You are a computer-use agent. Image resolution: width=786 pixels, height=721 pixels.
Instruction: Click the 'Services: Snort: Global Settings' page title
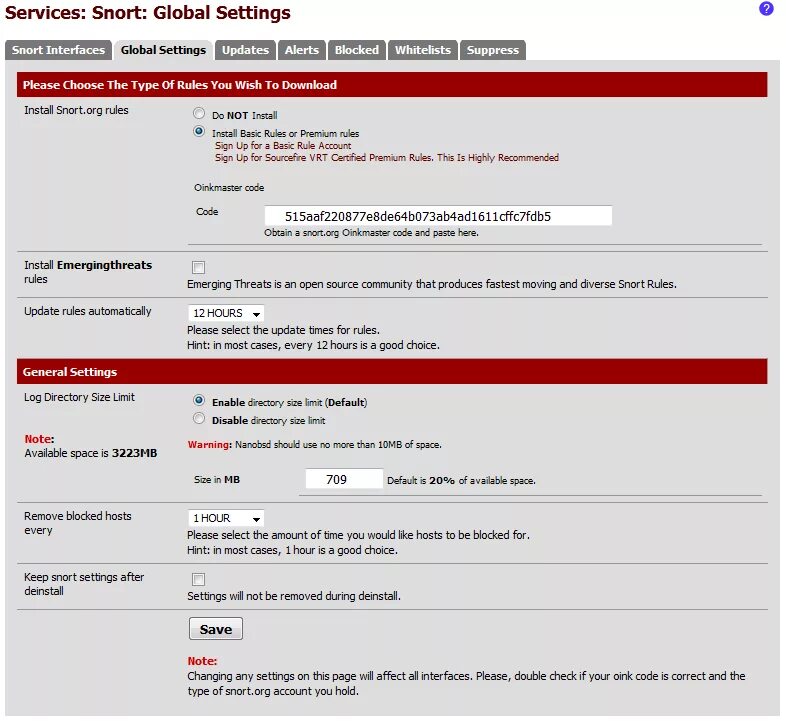click(148, 13)
